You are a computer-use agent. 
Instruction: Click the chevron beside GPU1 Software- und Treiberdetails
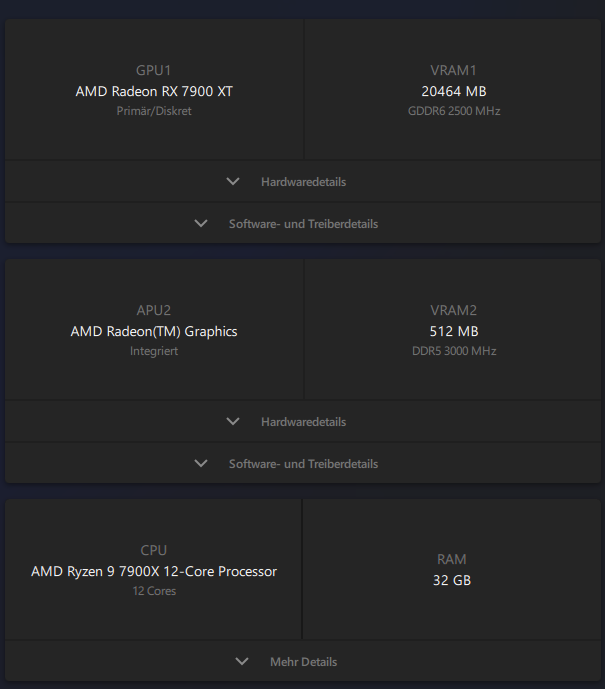201,224
